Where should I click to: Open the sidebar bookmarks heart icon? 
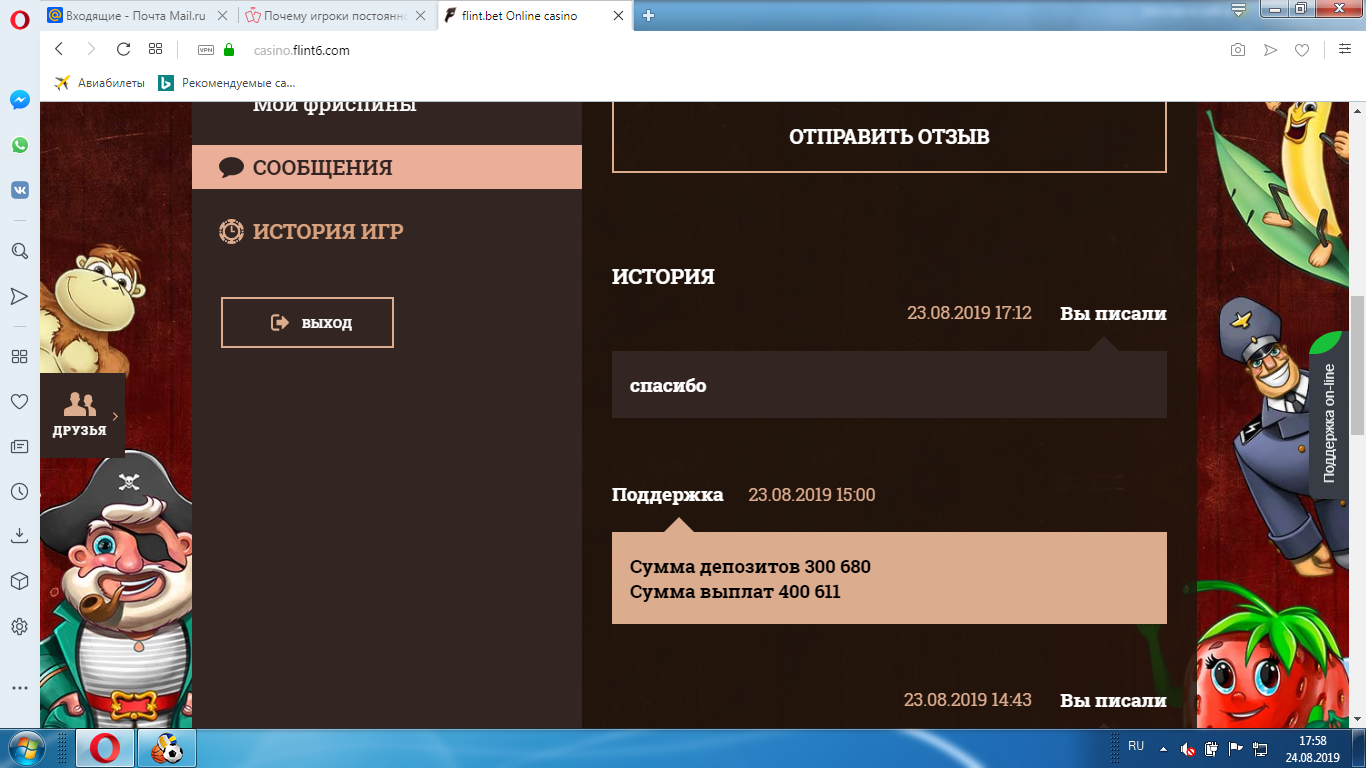(x=19, y=401)
